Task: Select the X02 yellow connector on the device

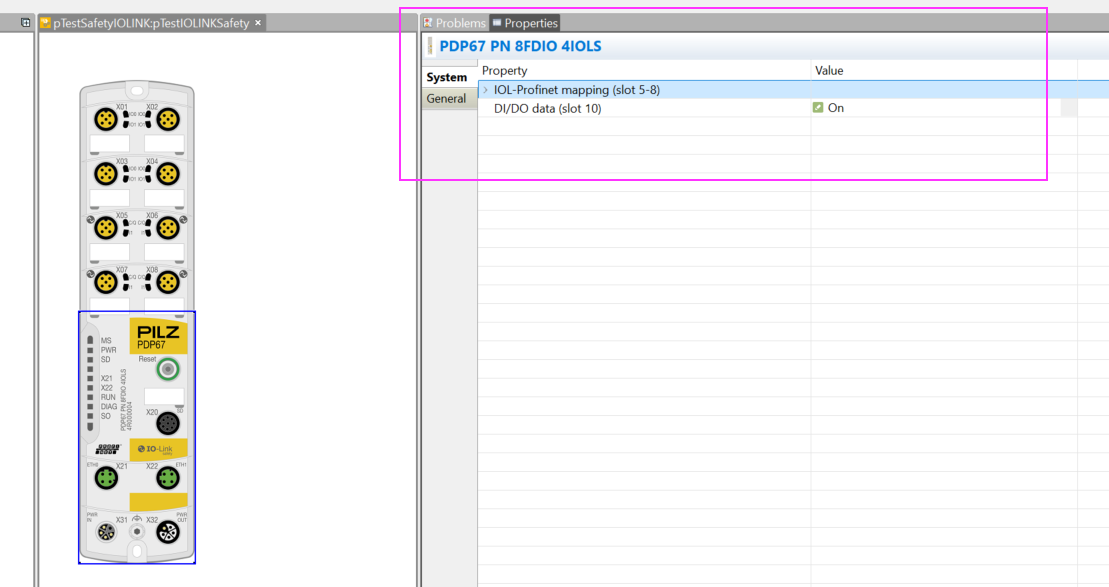Action: click(x=168, y=120)
